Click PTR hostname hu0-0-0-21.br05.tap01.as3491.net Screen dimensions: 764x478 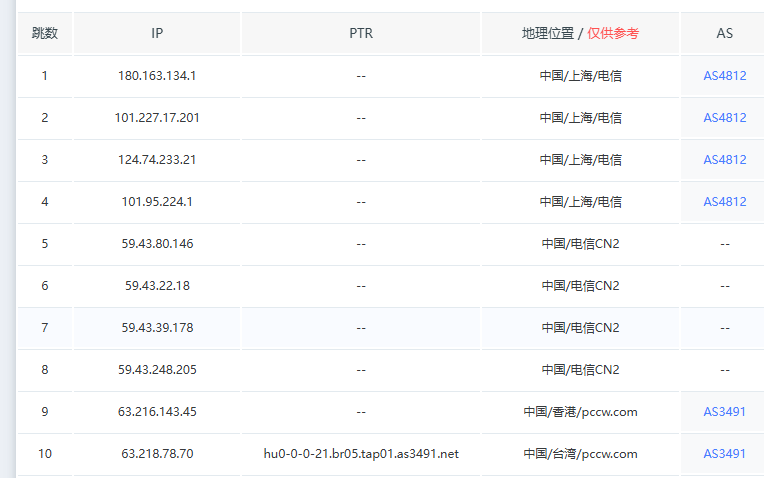pyautogui.click(x=361, y=453)
